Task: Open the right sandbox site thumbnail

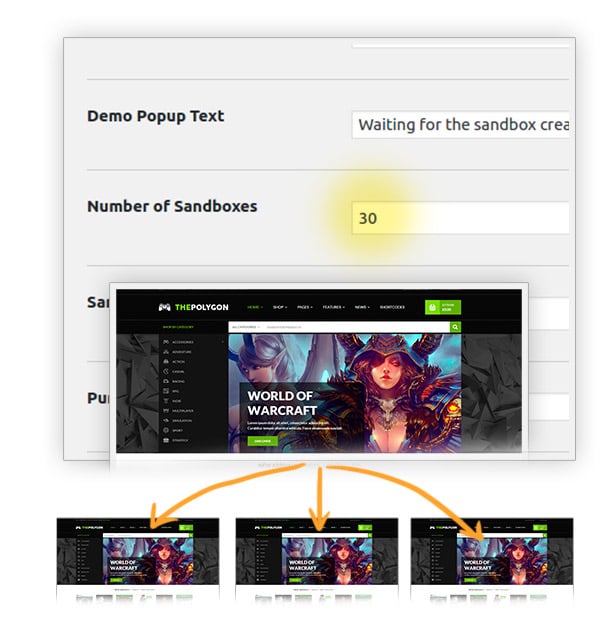Action: [492, 559]
